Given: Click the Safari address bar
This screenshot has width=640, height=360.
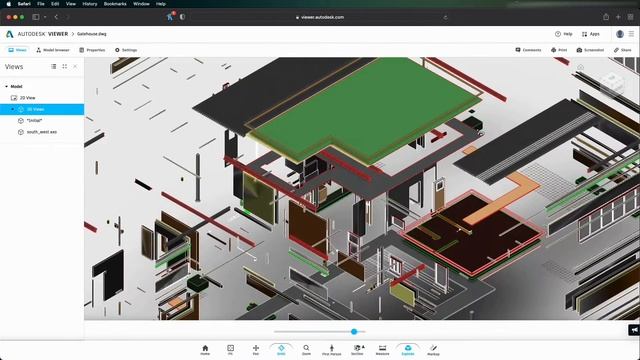Looking at the screenshot, I should [320, 17].
